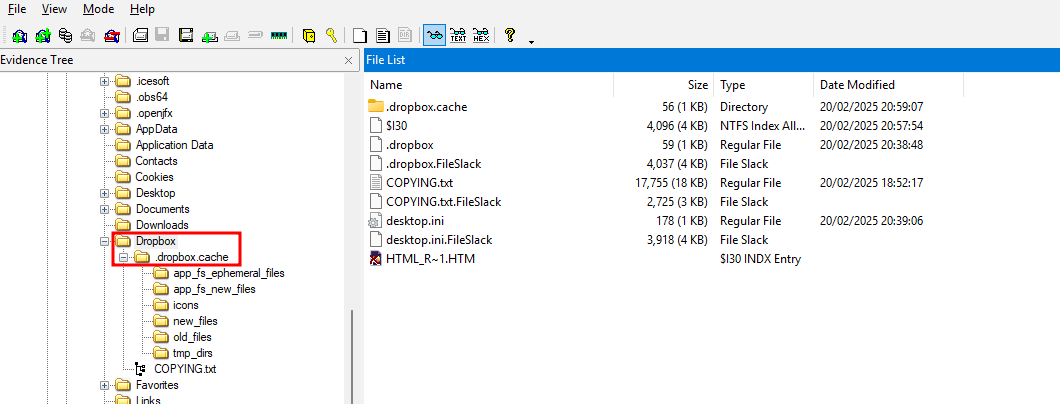Image resolution: width=1060 pixels, height=404 pixels.
Task: Select the old_files folder in tree
Action: point(193,337)
